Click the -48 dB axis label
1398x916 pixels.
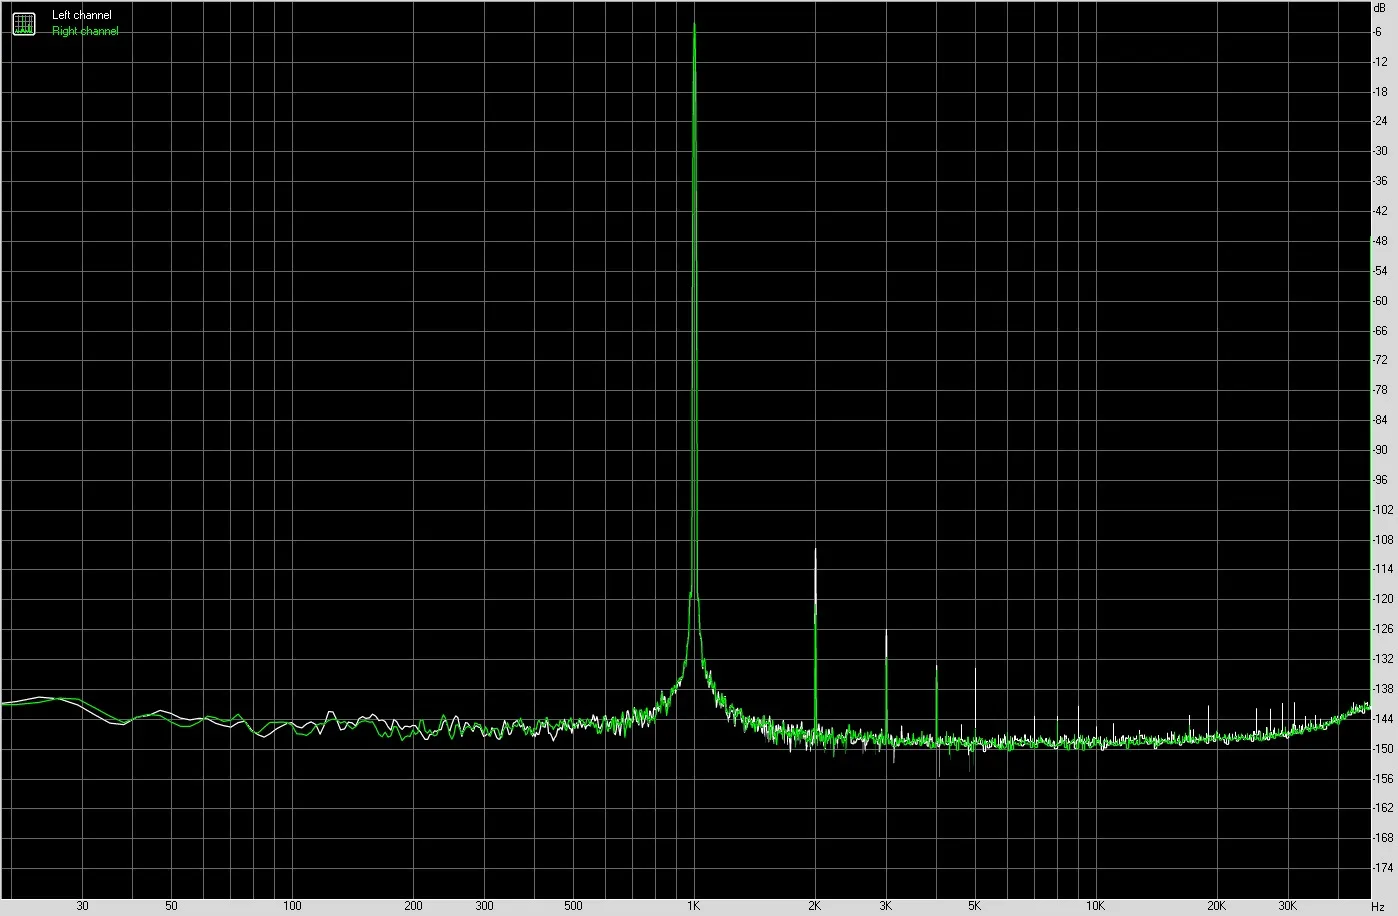click(1380, 241)
